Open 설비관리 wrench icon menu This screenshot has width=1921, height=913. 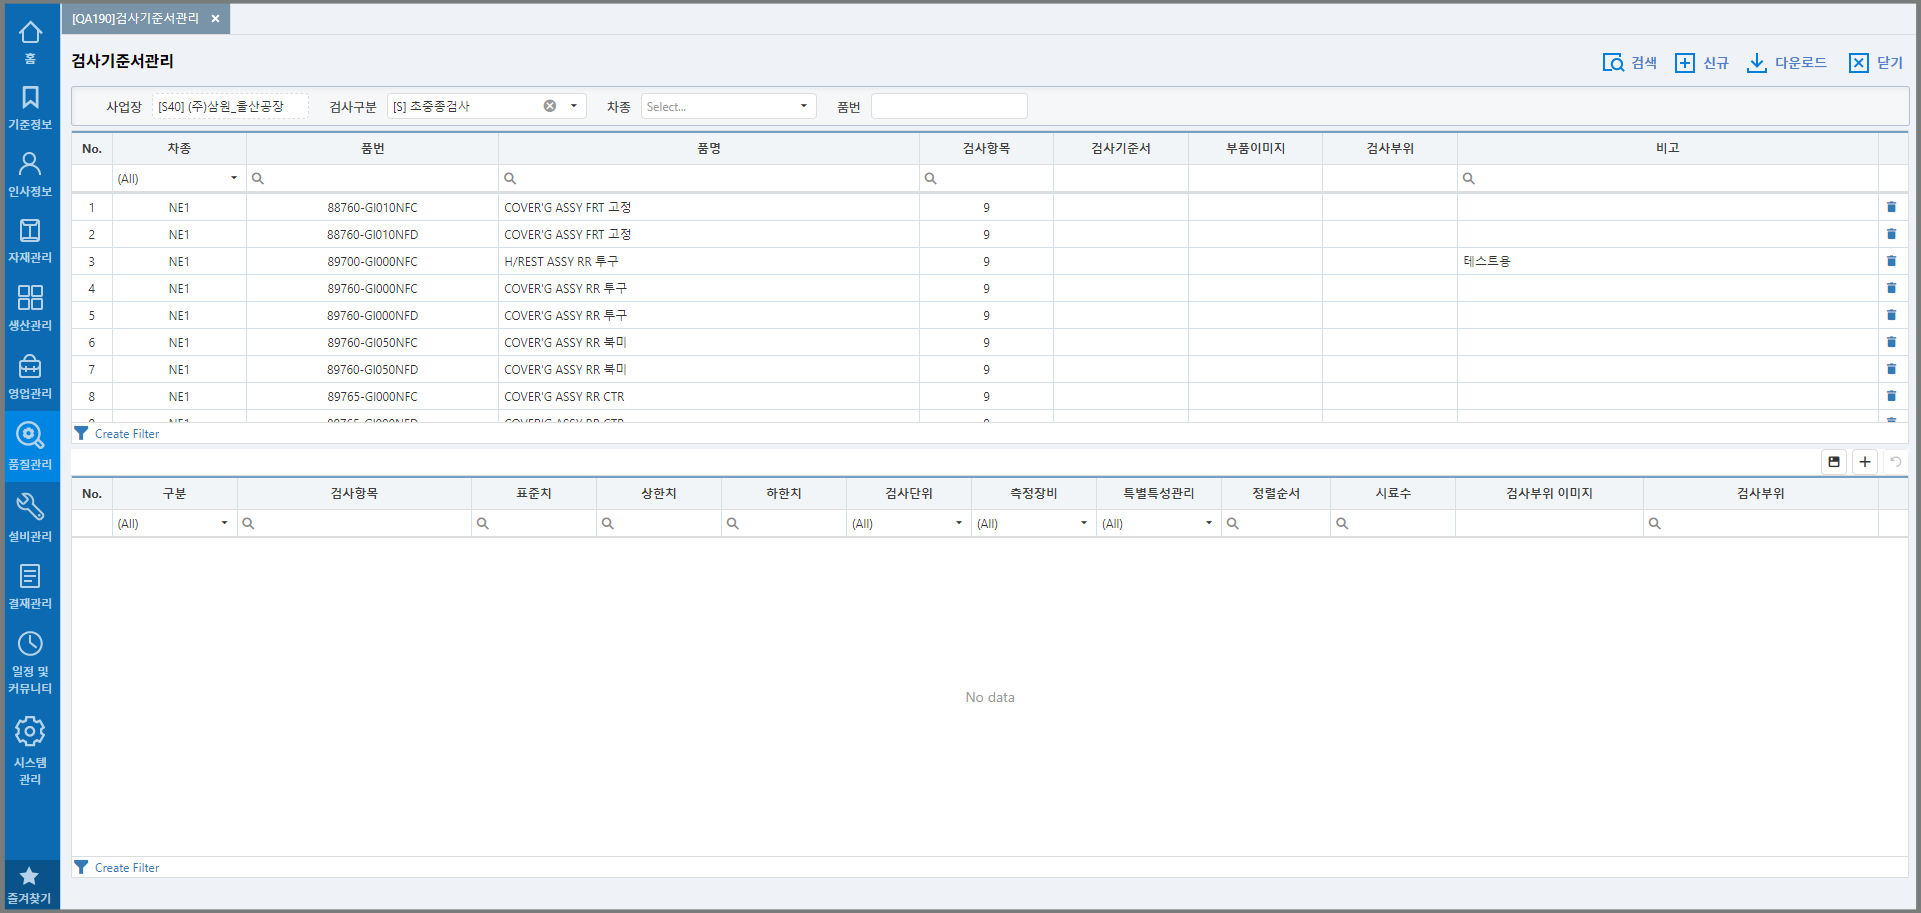30,517
